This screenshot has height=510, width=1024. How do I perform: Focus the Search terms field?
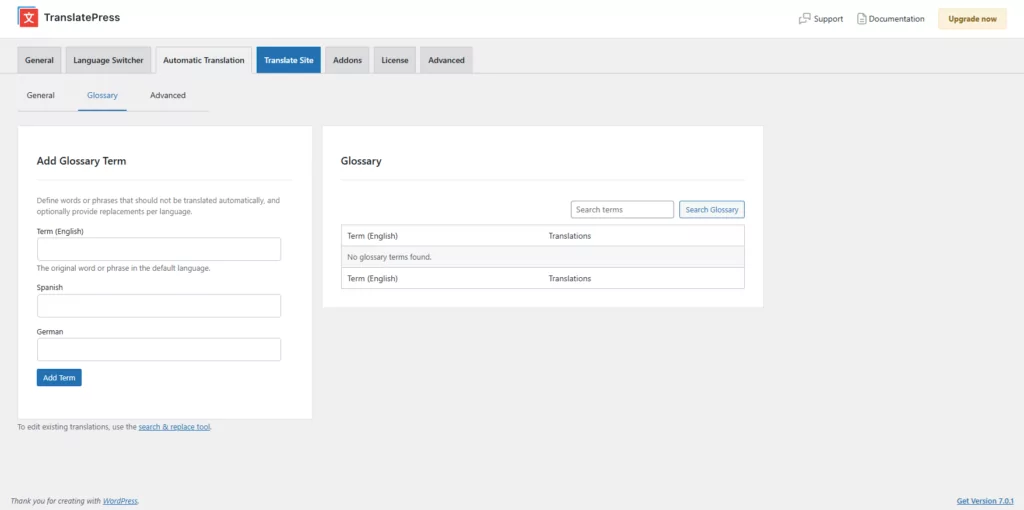point(622,210)
